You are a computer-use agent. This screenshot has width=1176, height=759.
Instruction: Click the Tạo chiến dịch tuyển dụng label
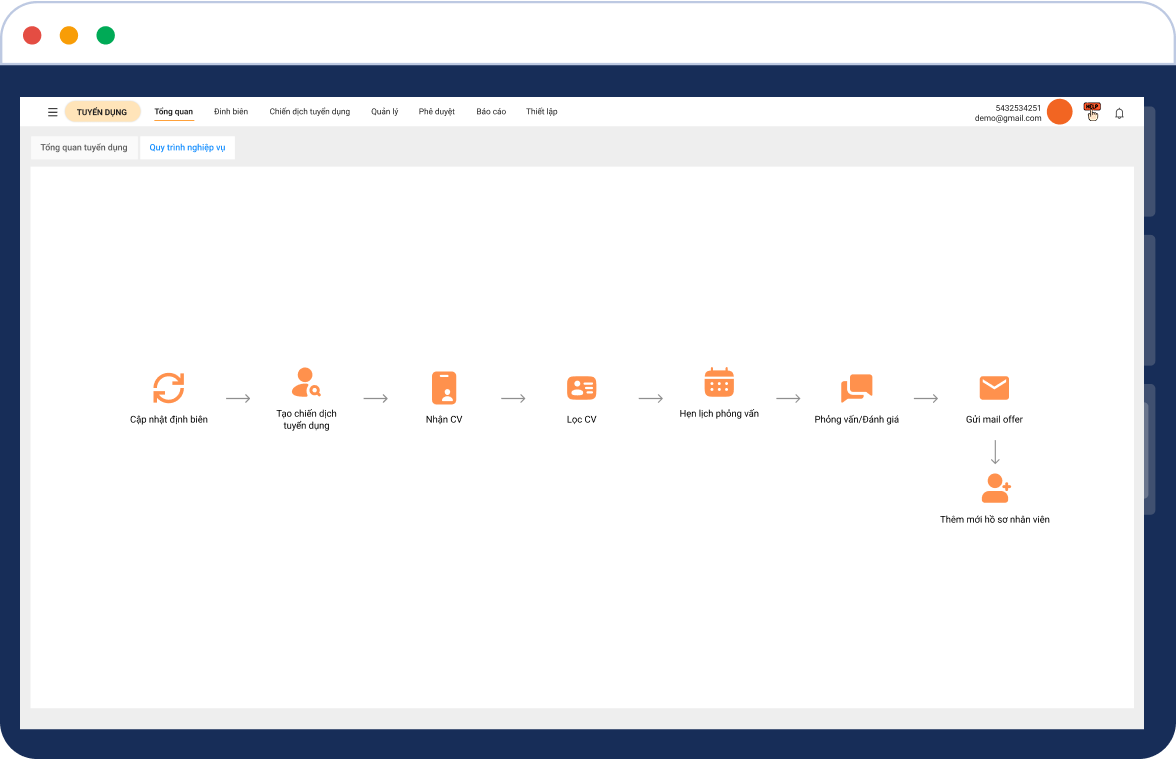306,420
